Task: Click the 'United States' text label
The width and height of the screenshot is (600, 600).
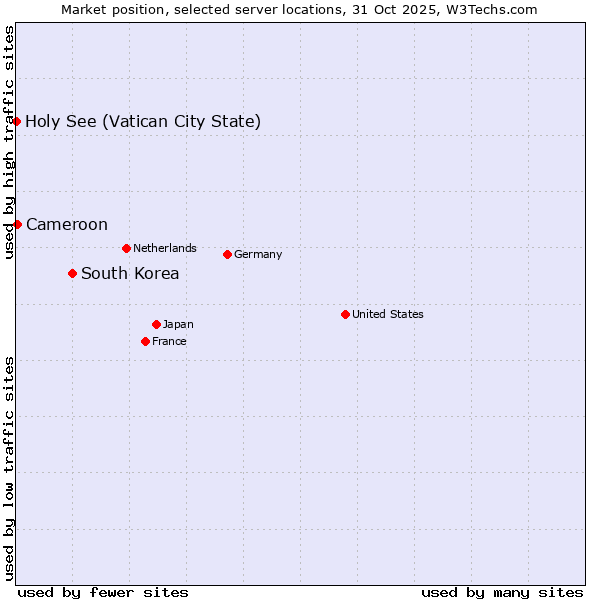Action: [388, 314]
